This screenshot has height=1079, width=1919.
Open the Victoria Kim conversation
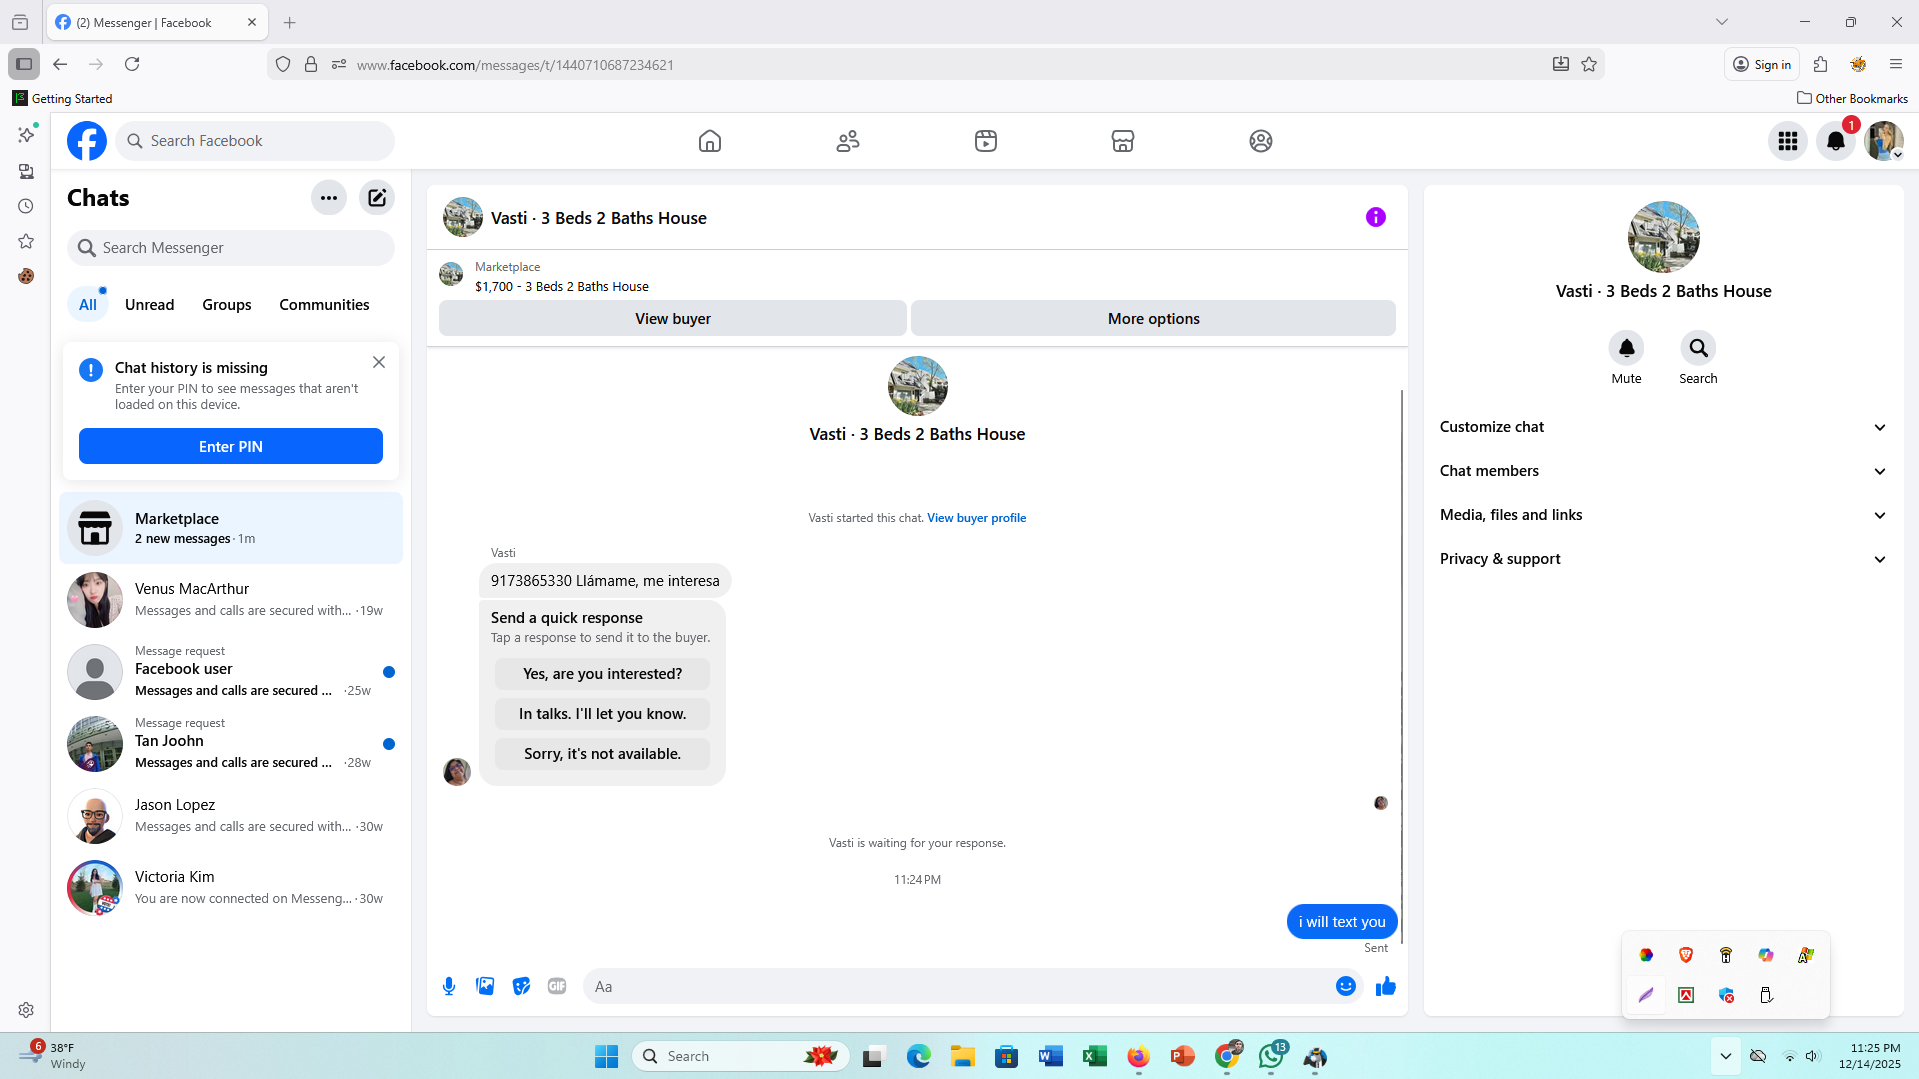(x=231, y=888)
